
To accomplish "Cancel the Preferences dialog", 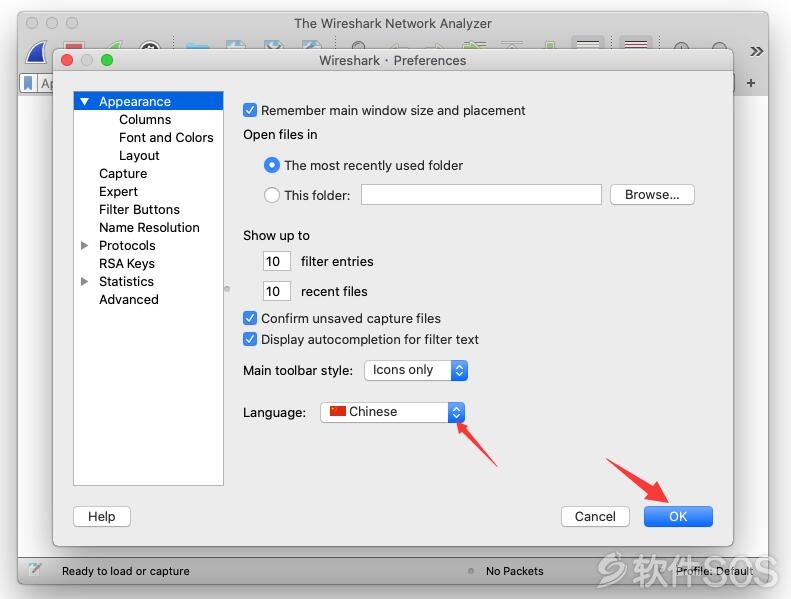I will tap(595, 516).
